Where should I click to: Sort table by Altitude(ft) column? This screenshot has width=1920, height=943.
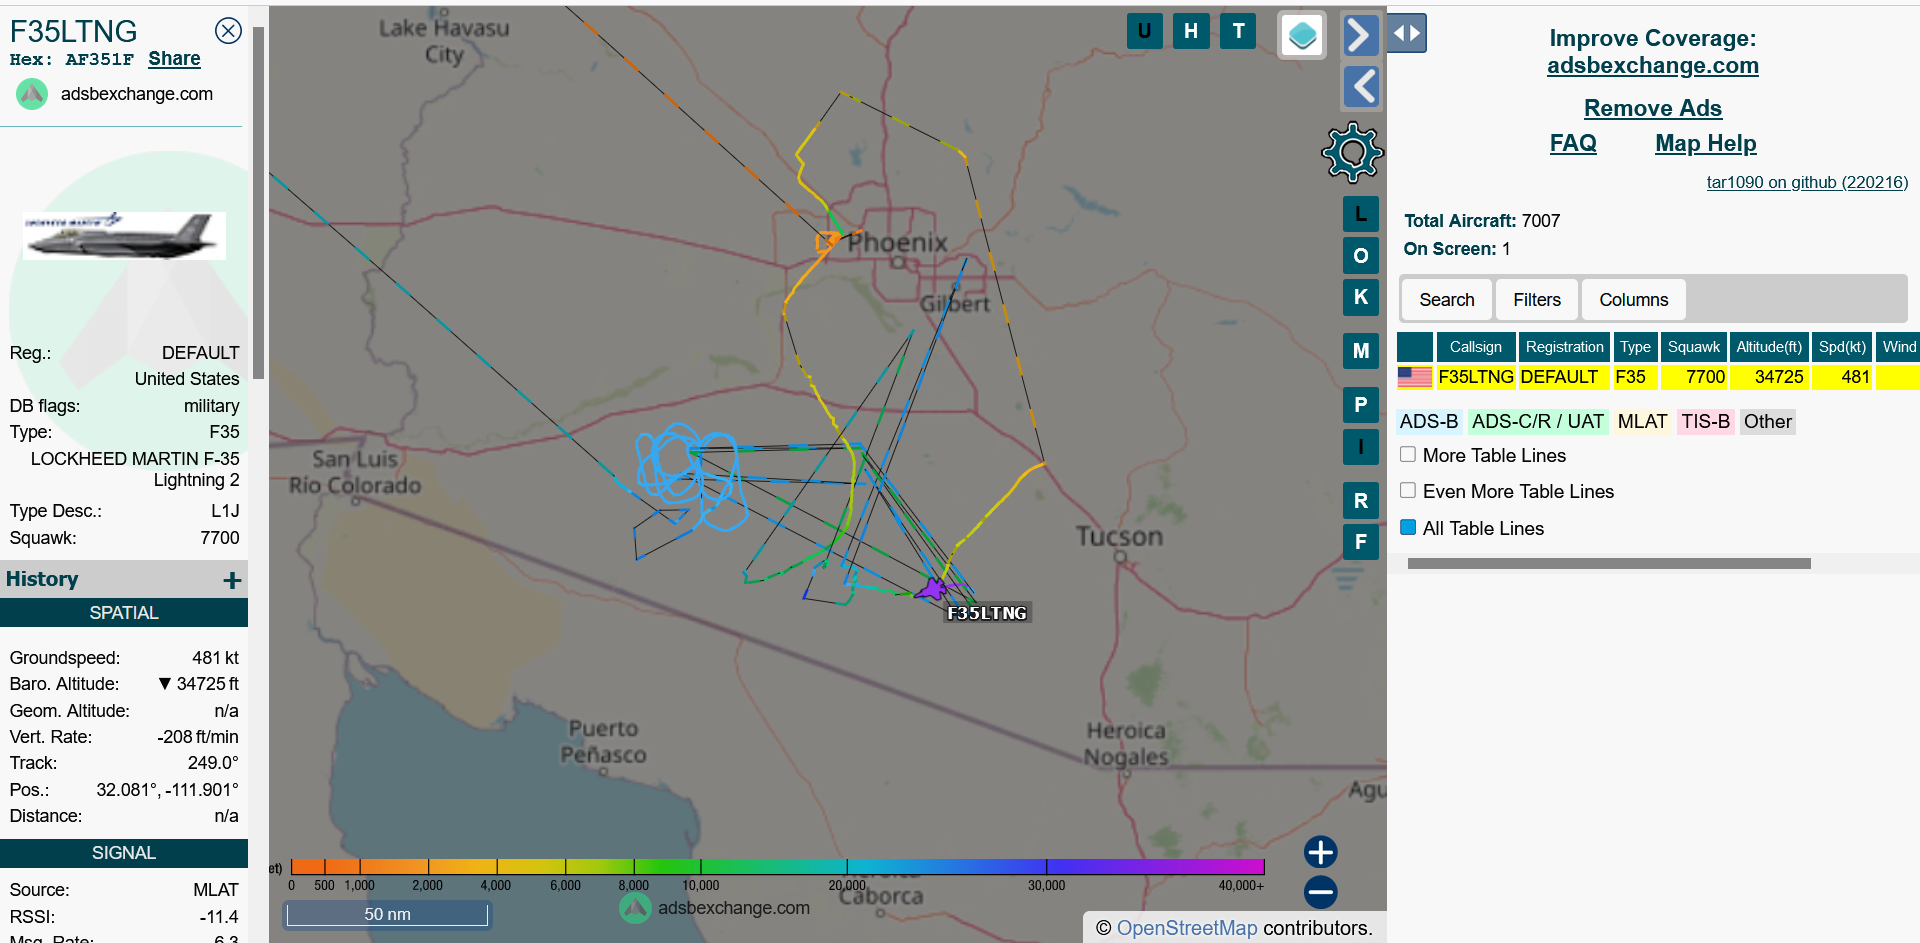(x=1769, y=347)
